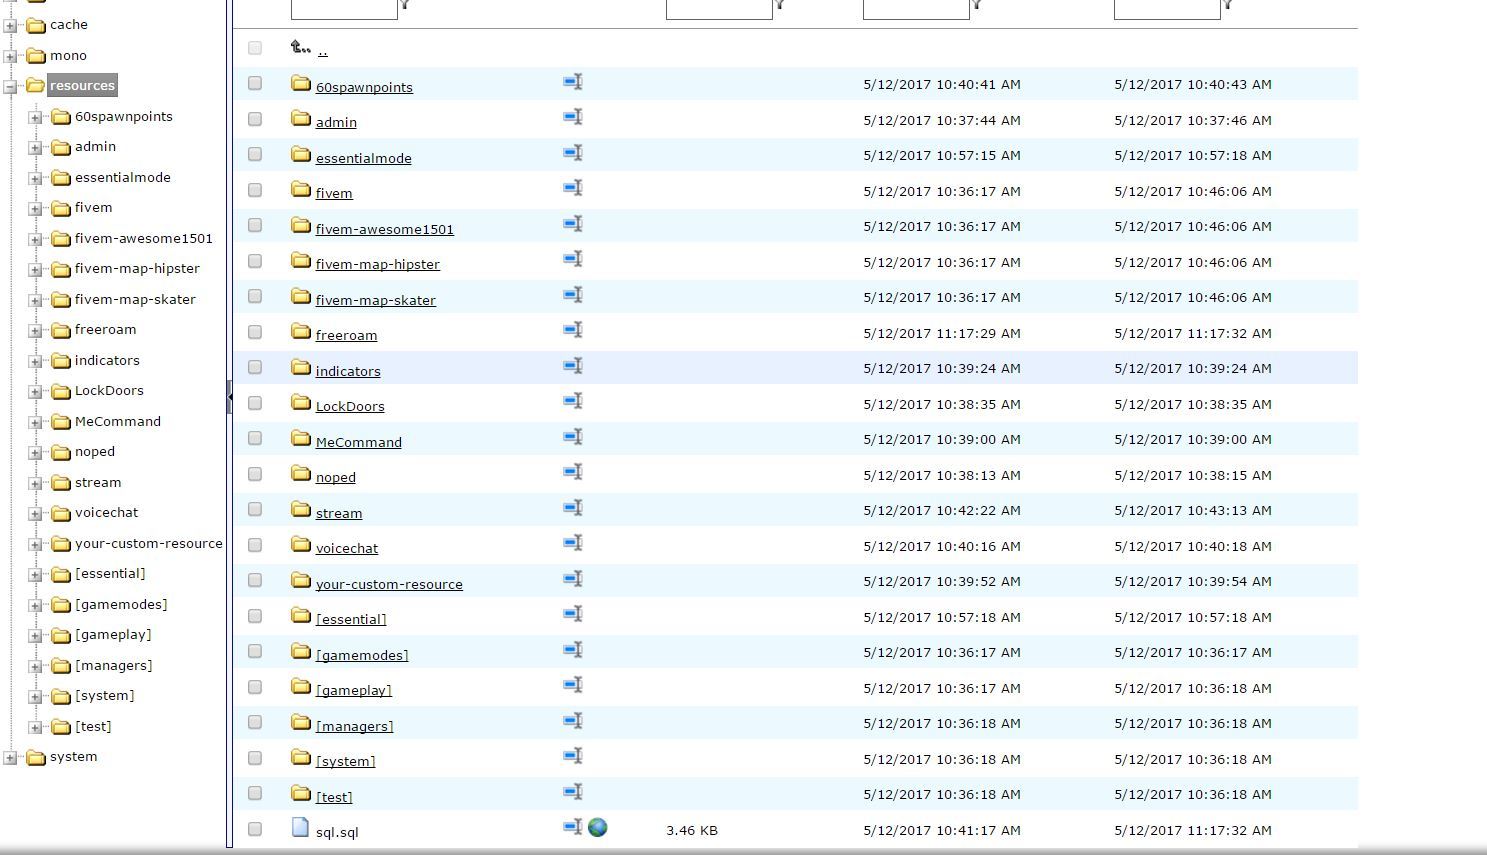Click the globe icon beside sql.sql
Screen dimensions: 1487x855
[597, 828]
